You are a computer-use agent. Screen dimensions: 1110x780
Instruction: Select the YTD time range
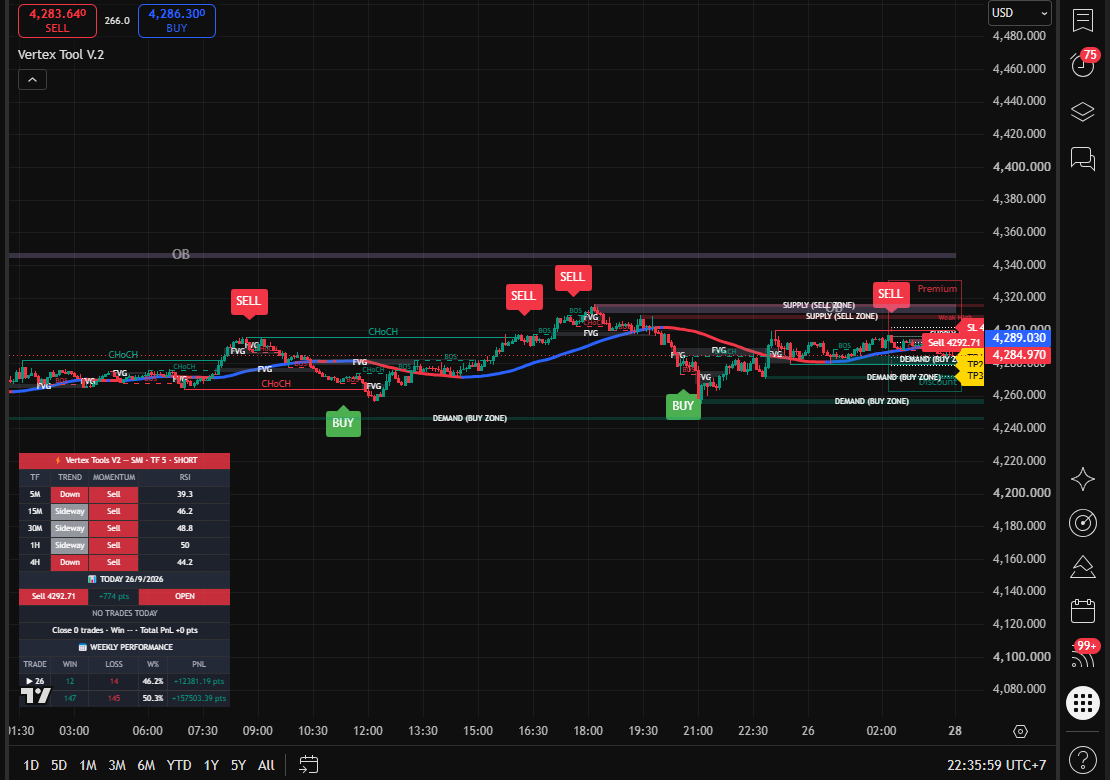point(178,765)
